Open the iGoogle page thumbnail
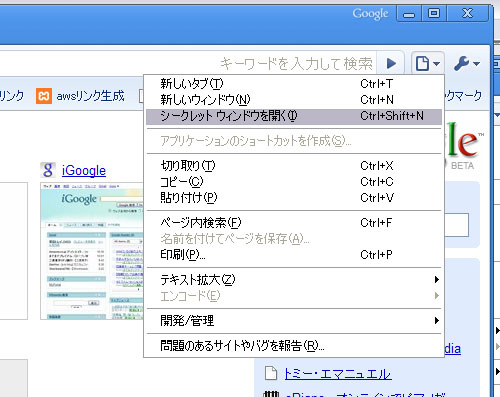The width and height of the screenshot is (500, 397). [92, 251]
